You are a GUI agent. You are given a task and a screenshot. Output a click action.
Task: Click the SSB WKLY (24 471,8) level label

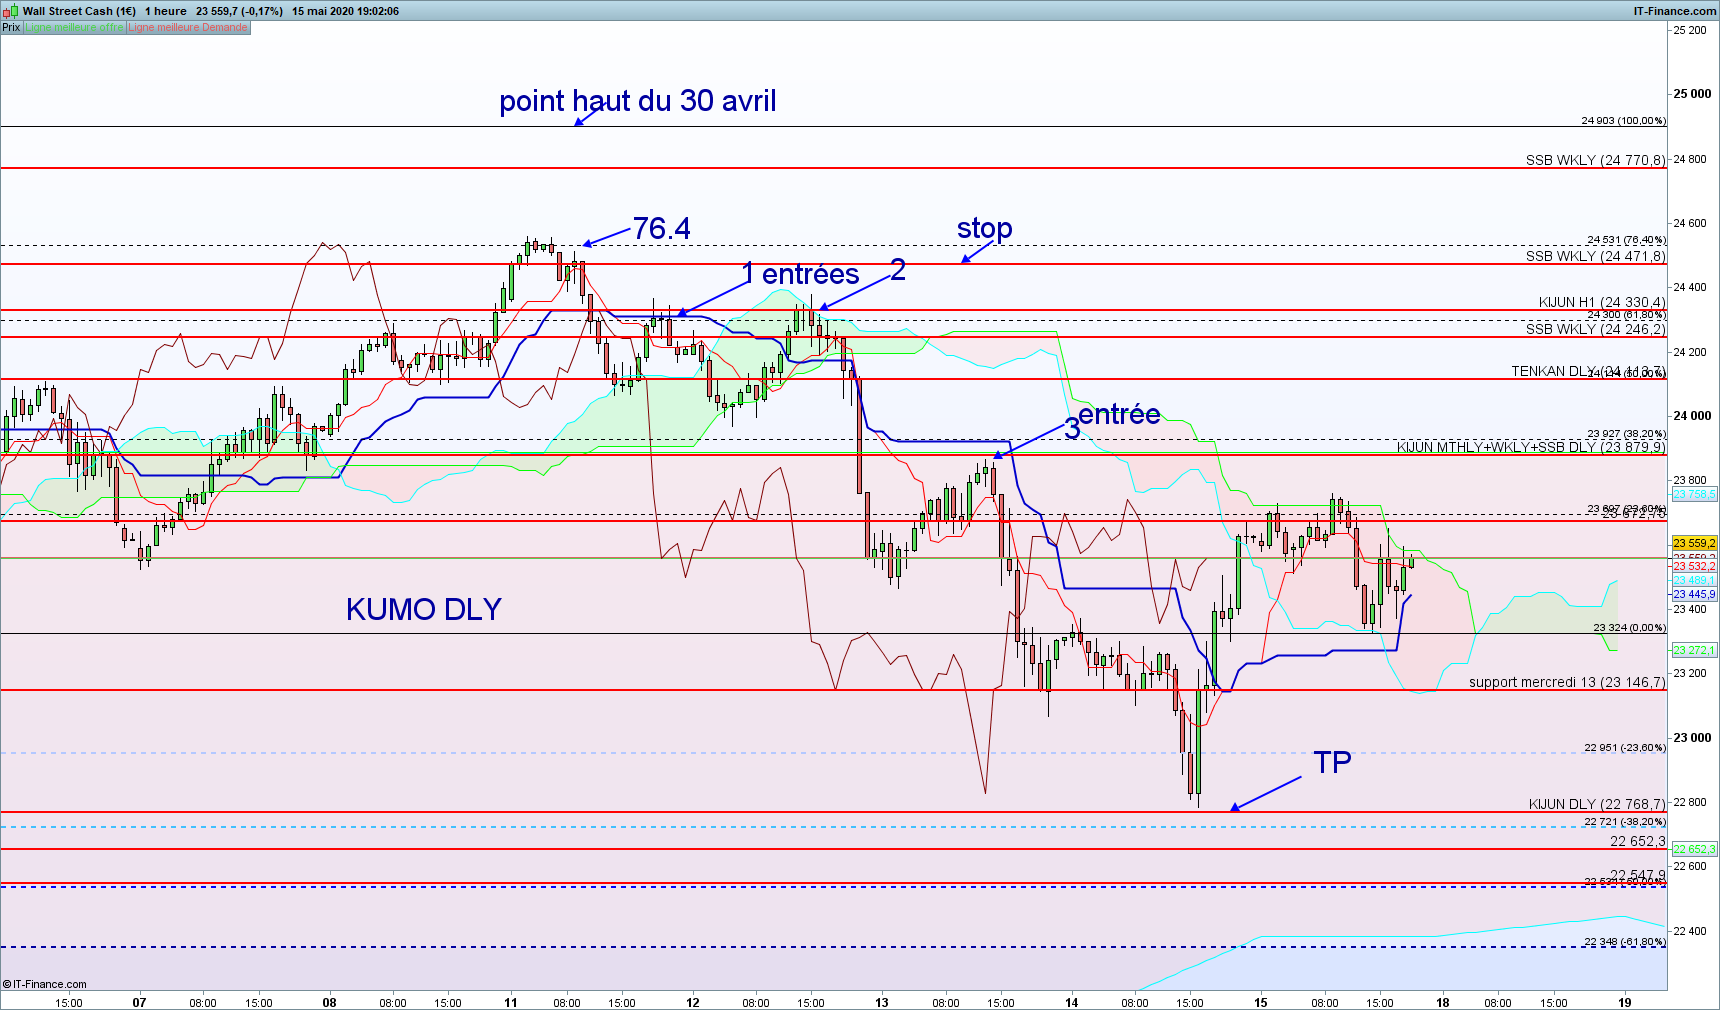(1596, 256)
